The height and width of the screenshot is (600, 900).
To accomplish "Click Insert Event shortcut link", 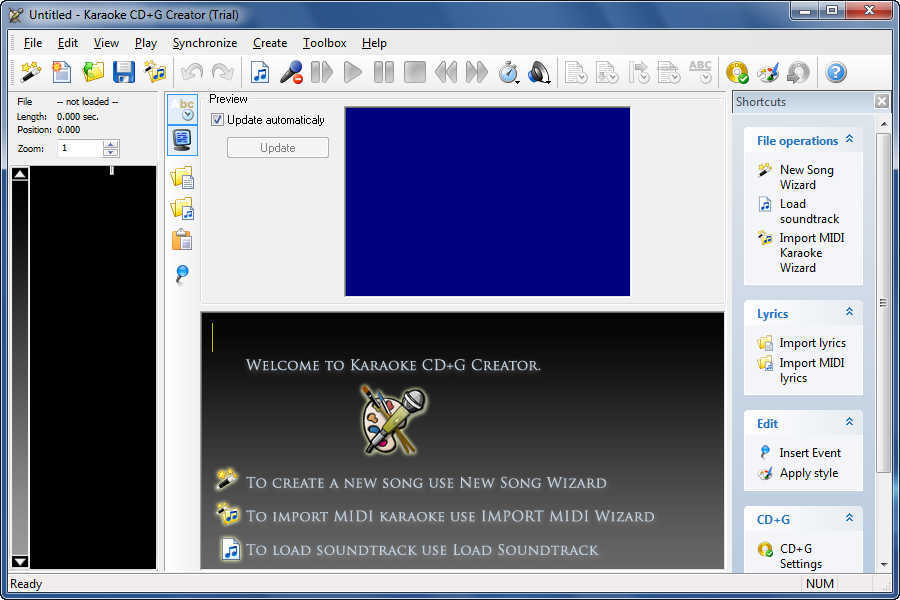I will (x=810, y=453).
